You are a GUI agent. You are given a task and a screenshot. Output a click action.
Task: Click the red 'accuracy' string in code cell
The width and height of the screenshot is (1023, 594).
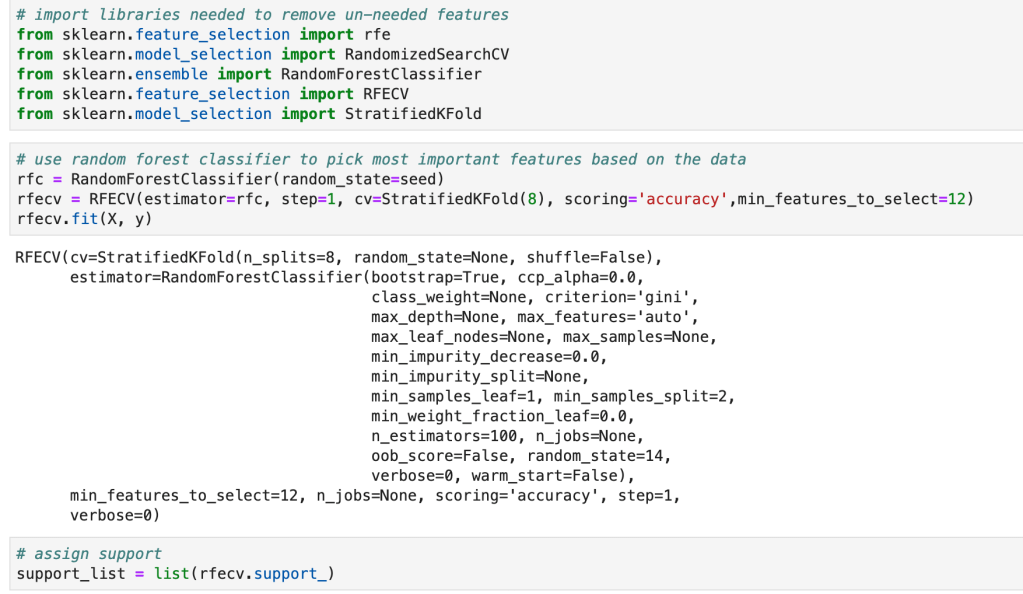click(x=687, y=199)
